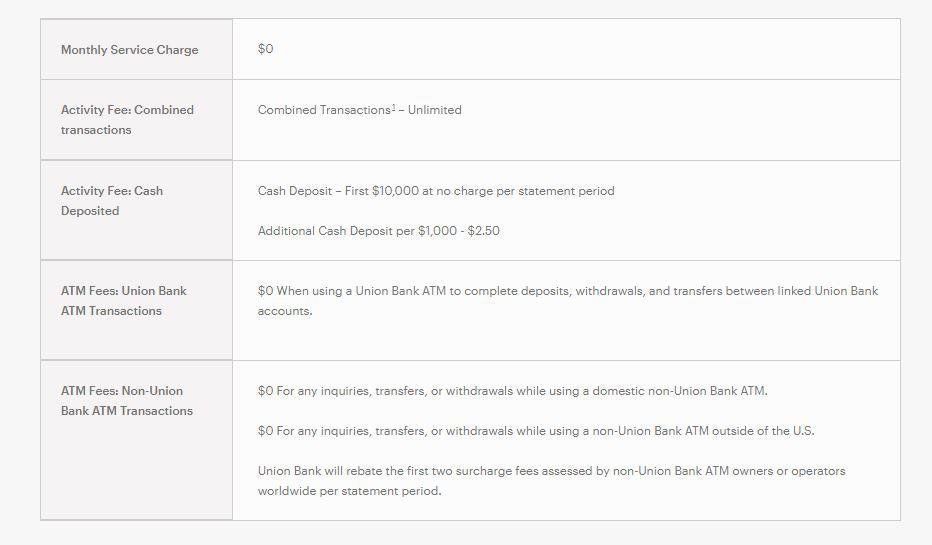Screen dimensions: 932x545
Task: Click the Cash Deposit – First $10,000 line
Action: 436,191
